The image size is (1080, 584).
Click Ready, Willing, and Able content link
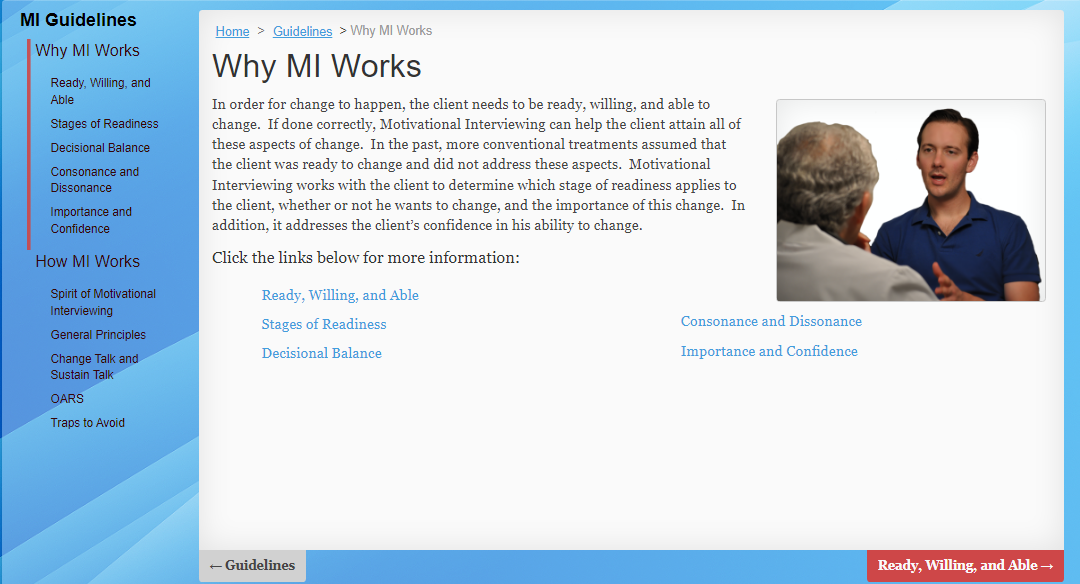(340, 295)
